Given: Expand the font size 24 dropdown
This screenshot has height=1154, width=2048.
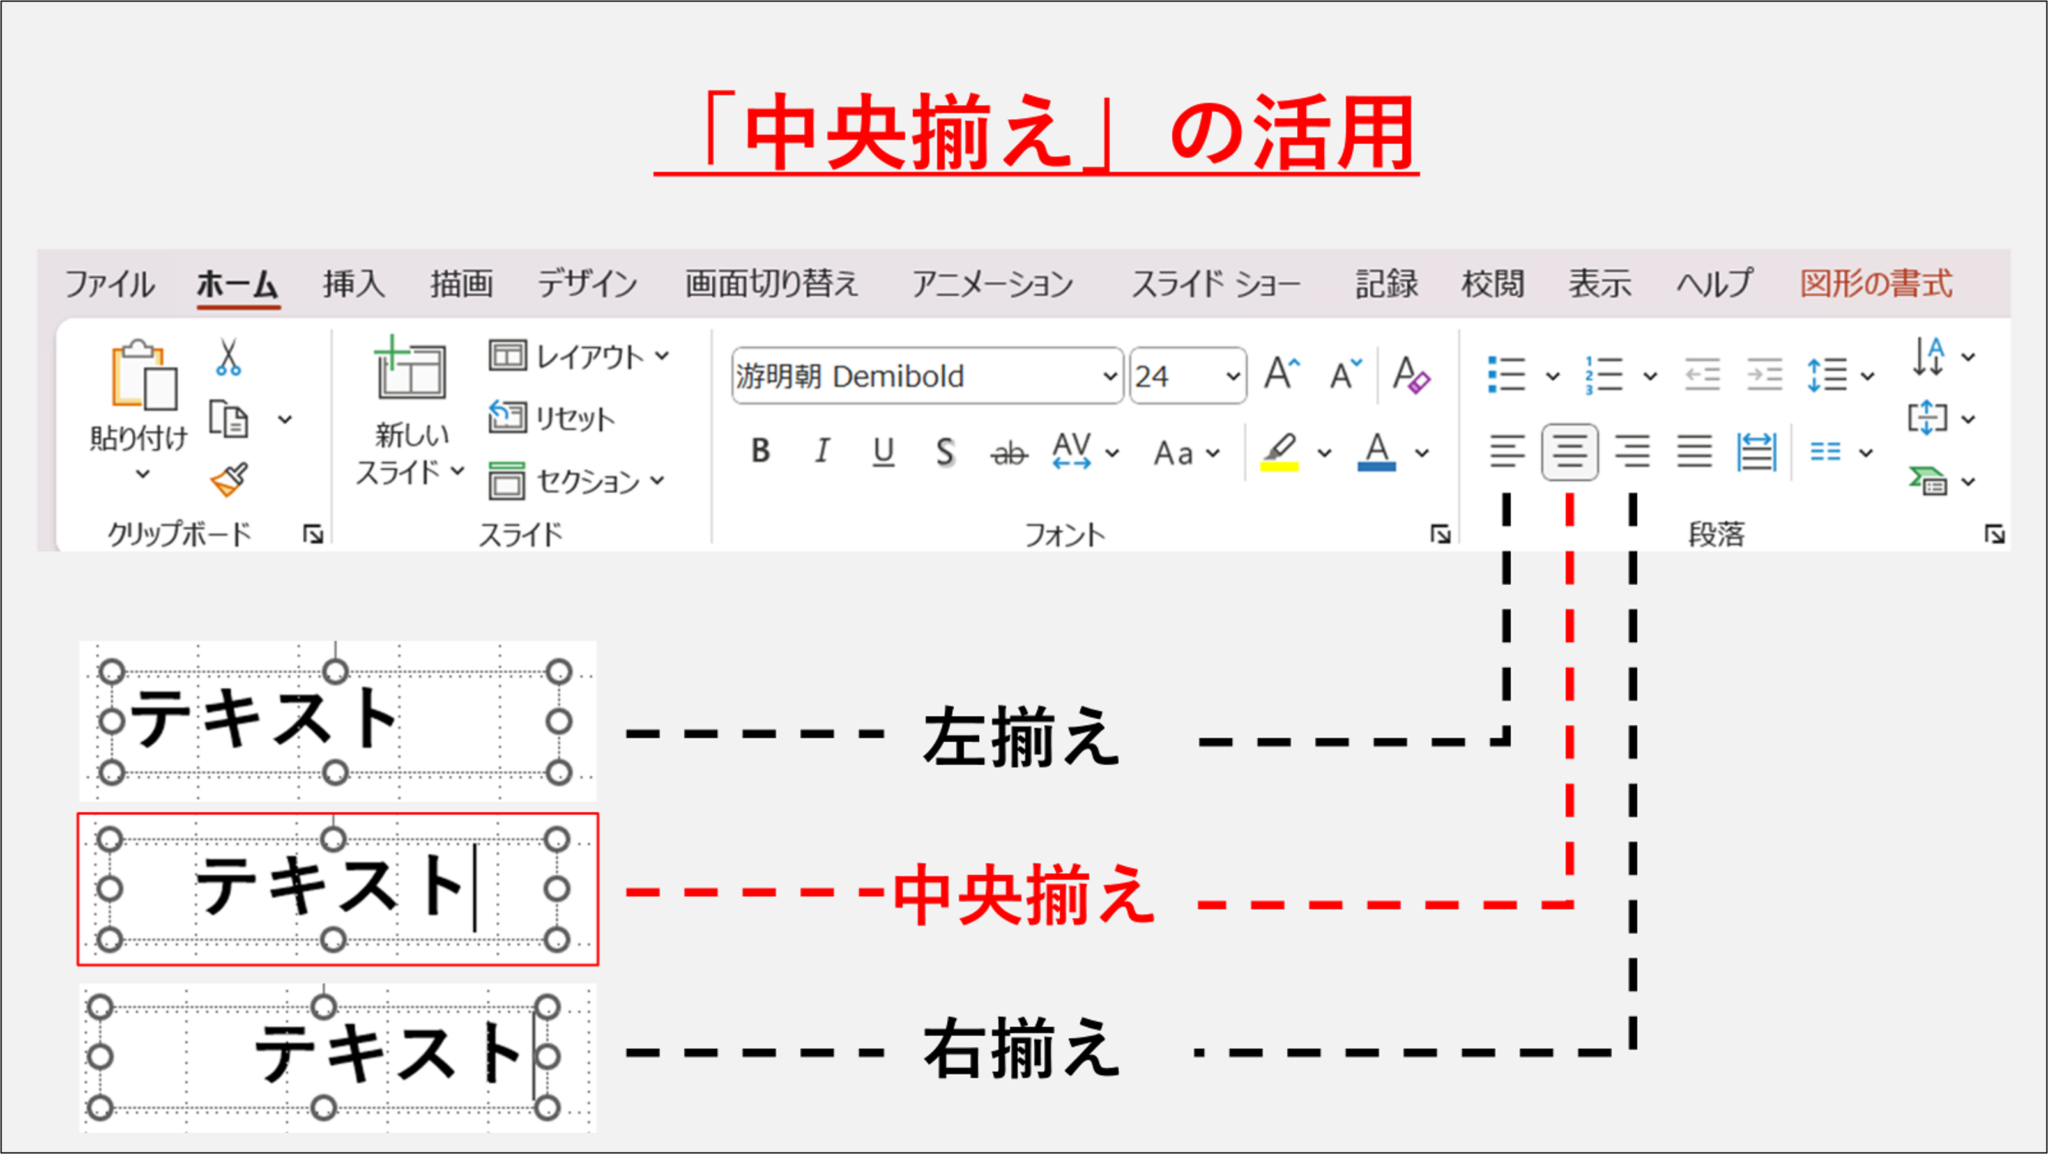Looking at the screenshot, I should [x=1232, y=377].
